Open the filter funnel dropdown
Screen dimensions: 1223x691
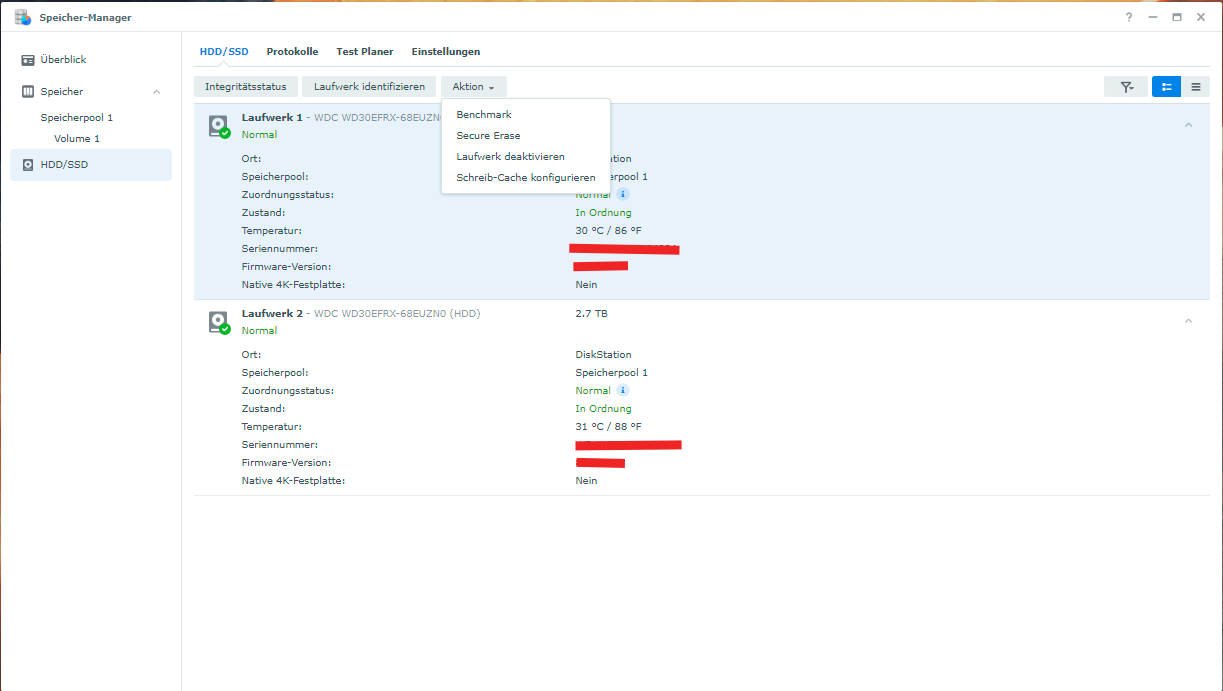click(1126, 87)
